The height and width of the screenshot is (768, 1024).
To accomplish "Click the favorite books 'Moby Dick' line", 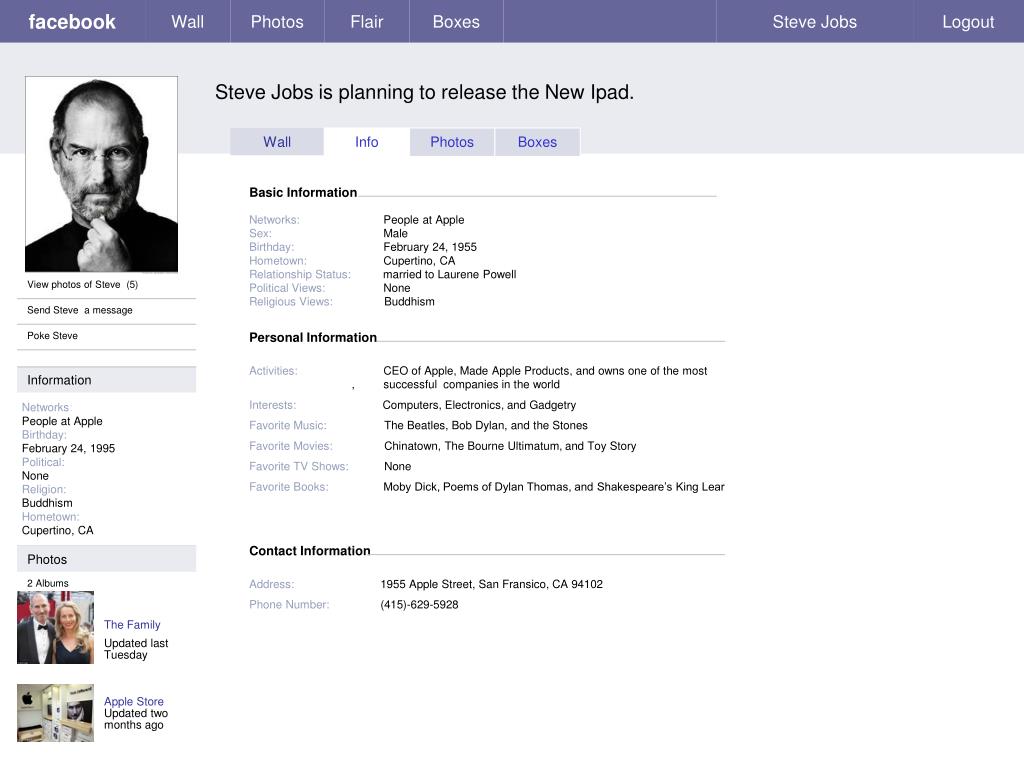I will [x=554, y=487].
